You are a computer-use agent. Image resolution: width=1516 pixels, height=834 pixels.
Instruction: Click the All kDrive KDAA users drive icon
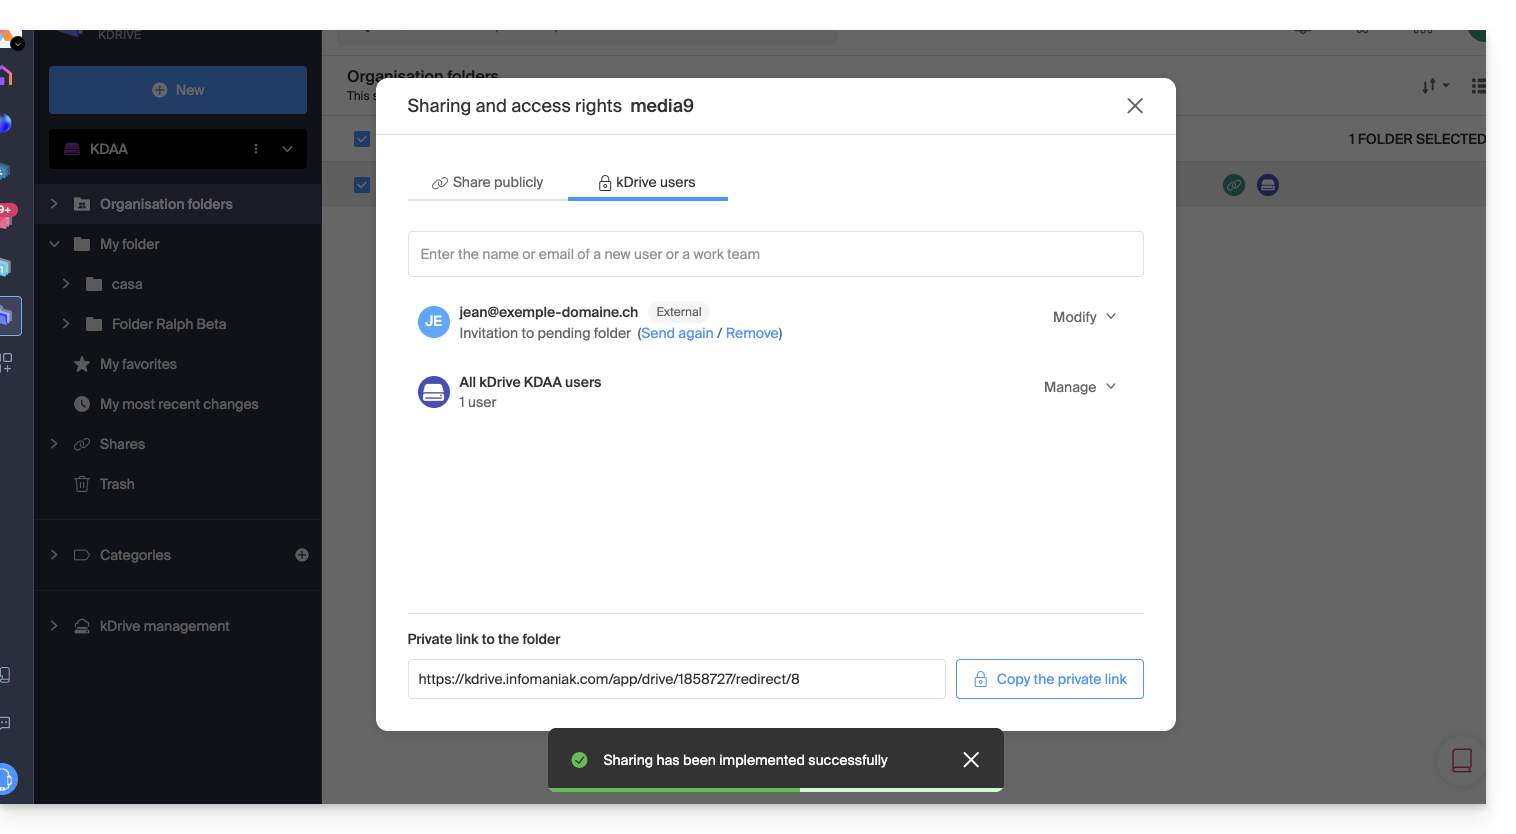[x=433, y=392]
